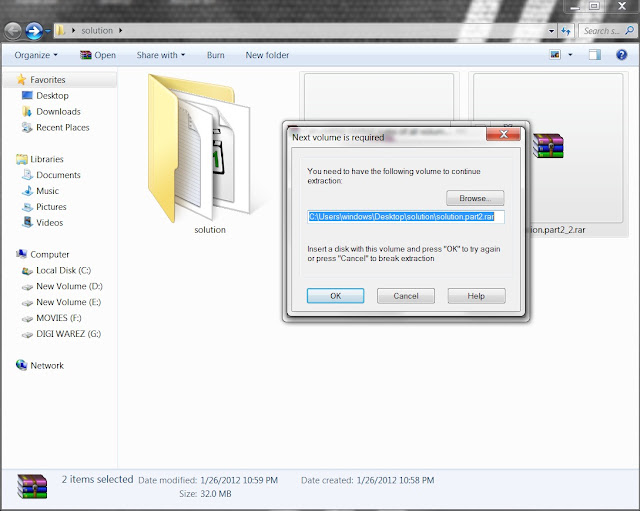Open view options dropdown arrow

point(570,55)
